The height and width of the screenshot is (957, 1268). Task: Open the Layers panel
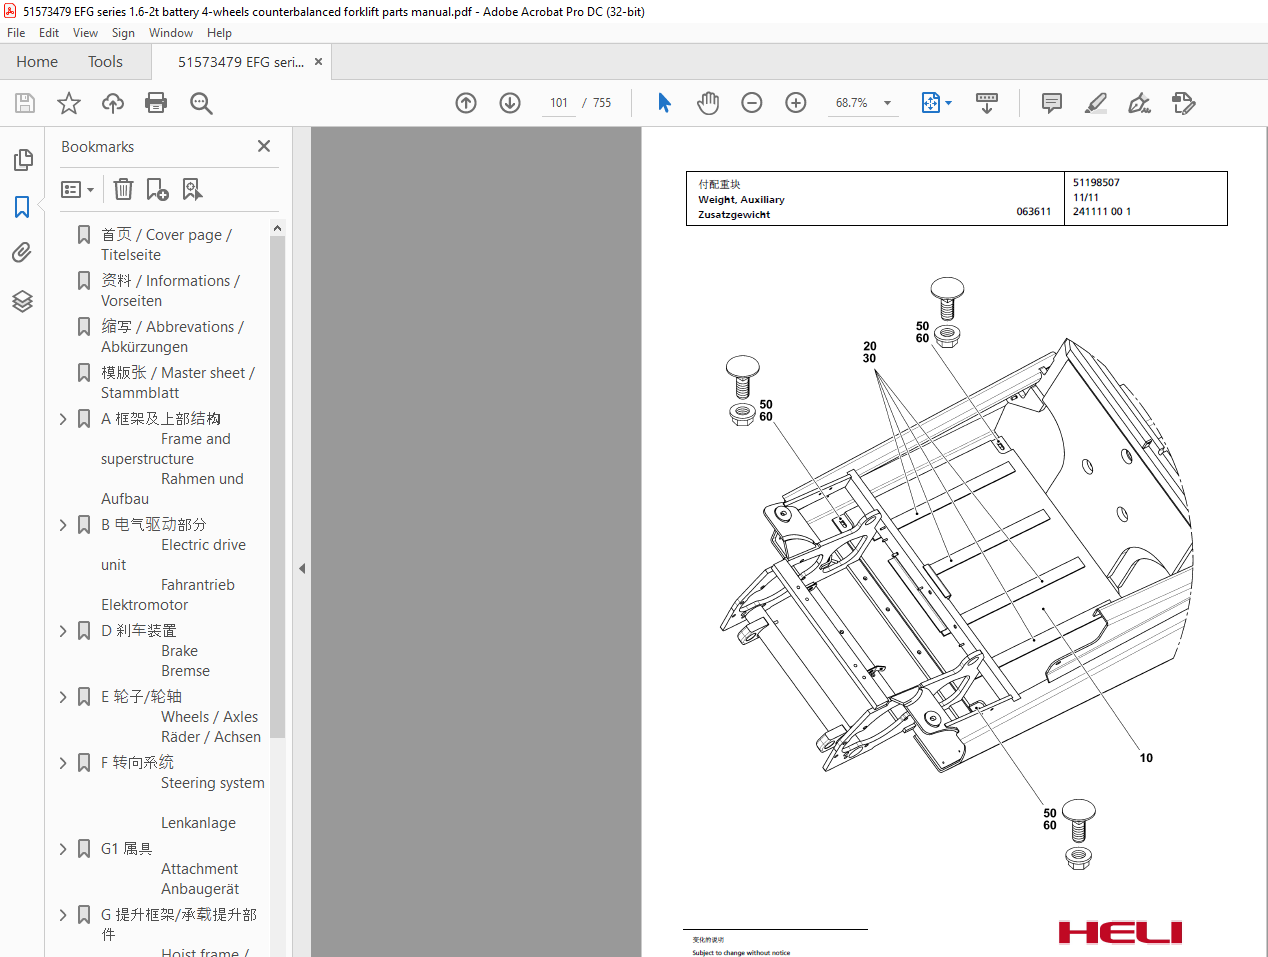click(x=22, y=301)
